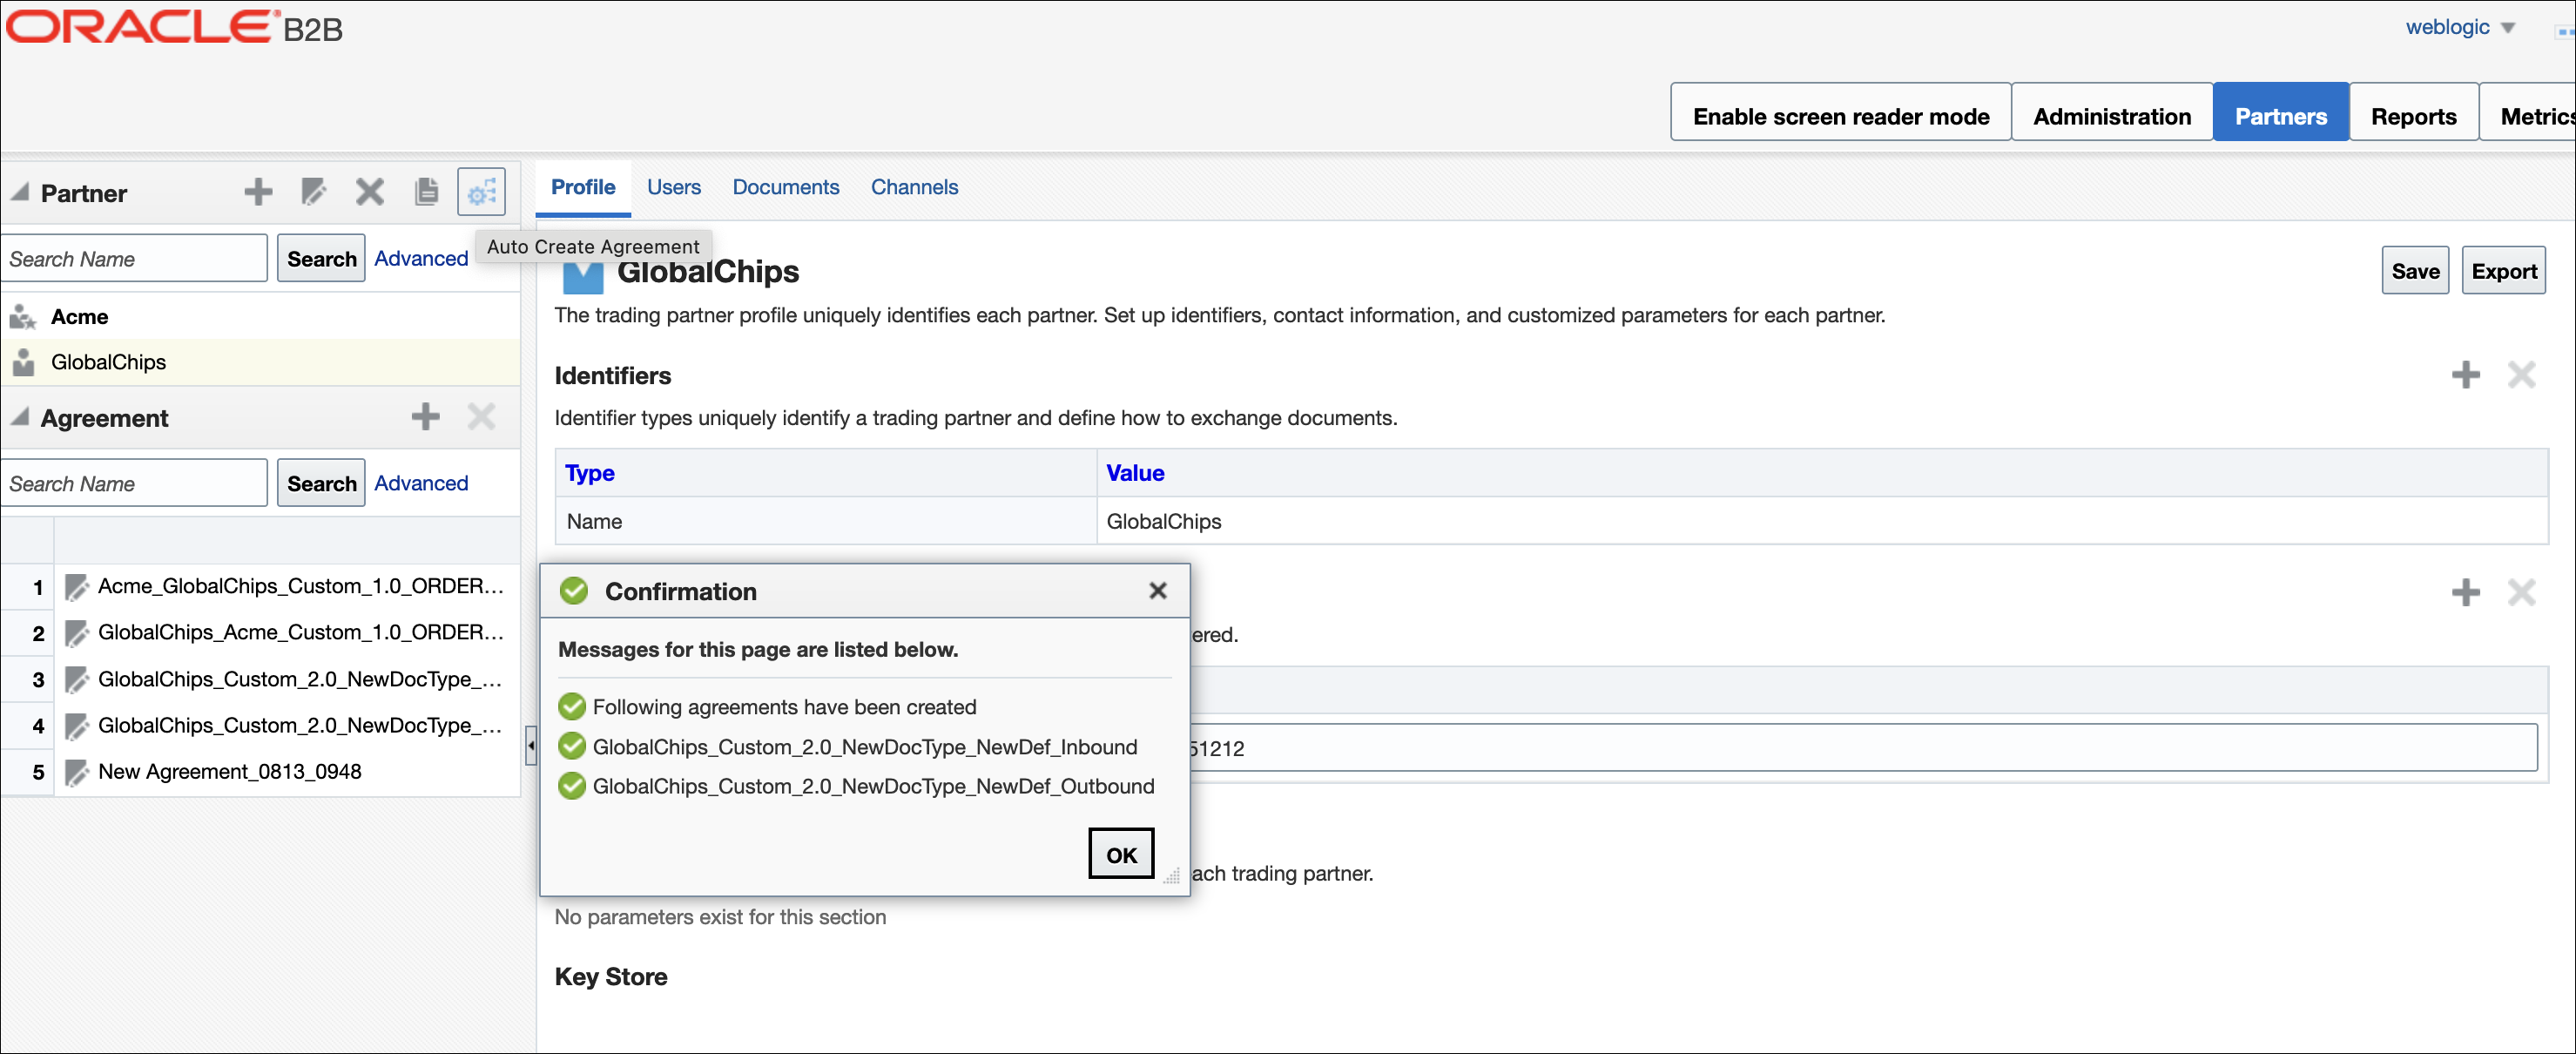Switch to the Channels tab
The image size is (2576, 1054).
pos(914,187)
